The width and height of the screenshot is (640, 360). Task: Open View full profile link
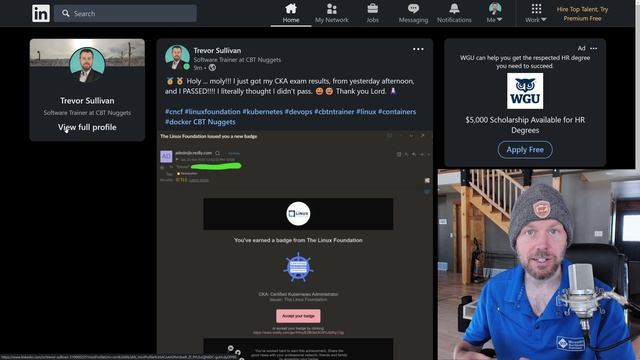tap(87, 127)
